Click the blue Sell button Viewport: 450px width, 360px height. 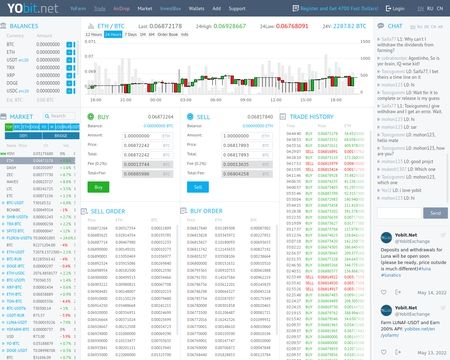pos(198,187)
